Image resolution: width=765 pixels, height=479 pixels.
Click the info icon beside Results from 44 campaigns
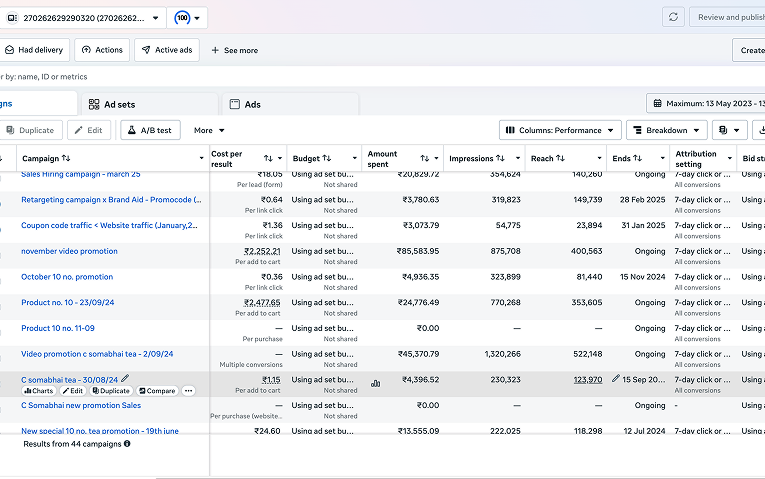(x=127, y=444)
